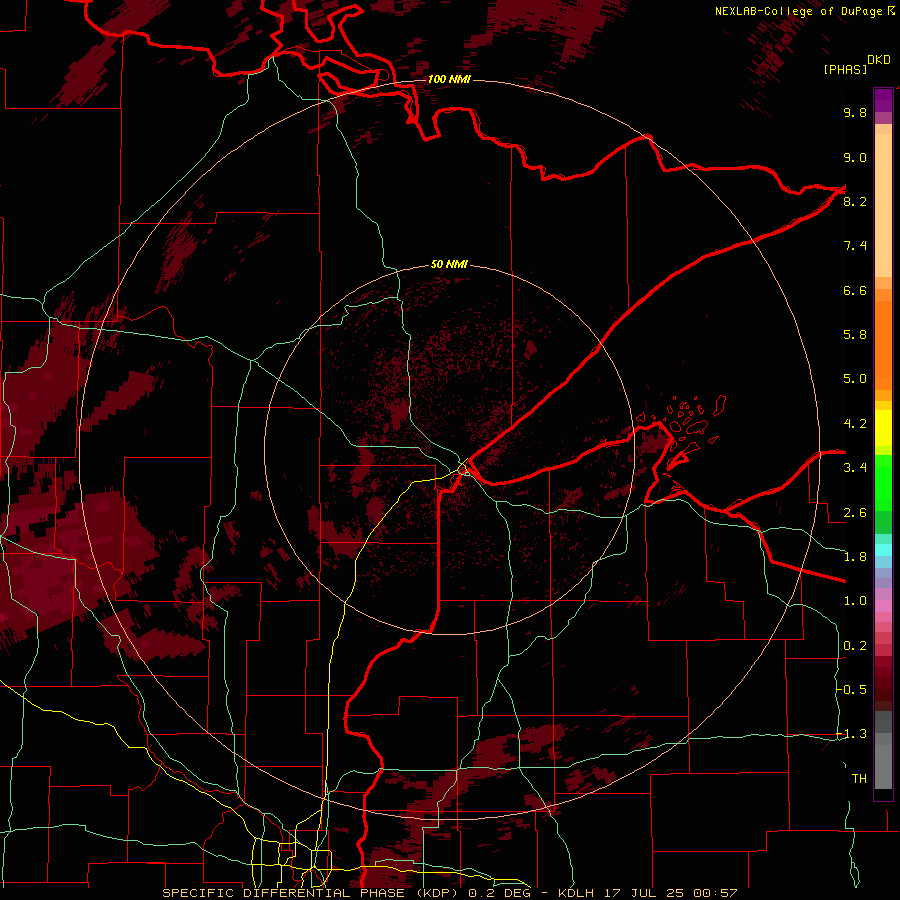Image resolution: width=900 pixels, height=900 pixels.
Task: Click the 7.4 value on the scale
Action: (x=855, y=246)
